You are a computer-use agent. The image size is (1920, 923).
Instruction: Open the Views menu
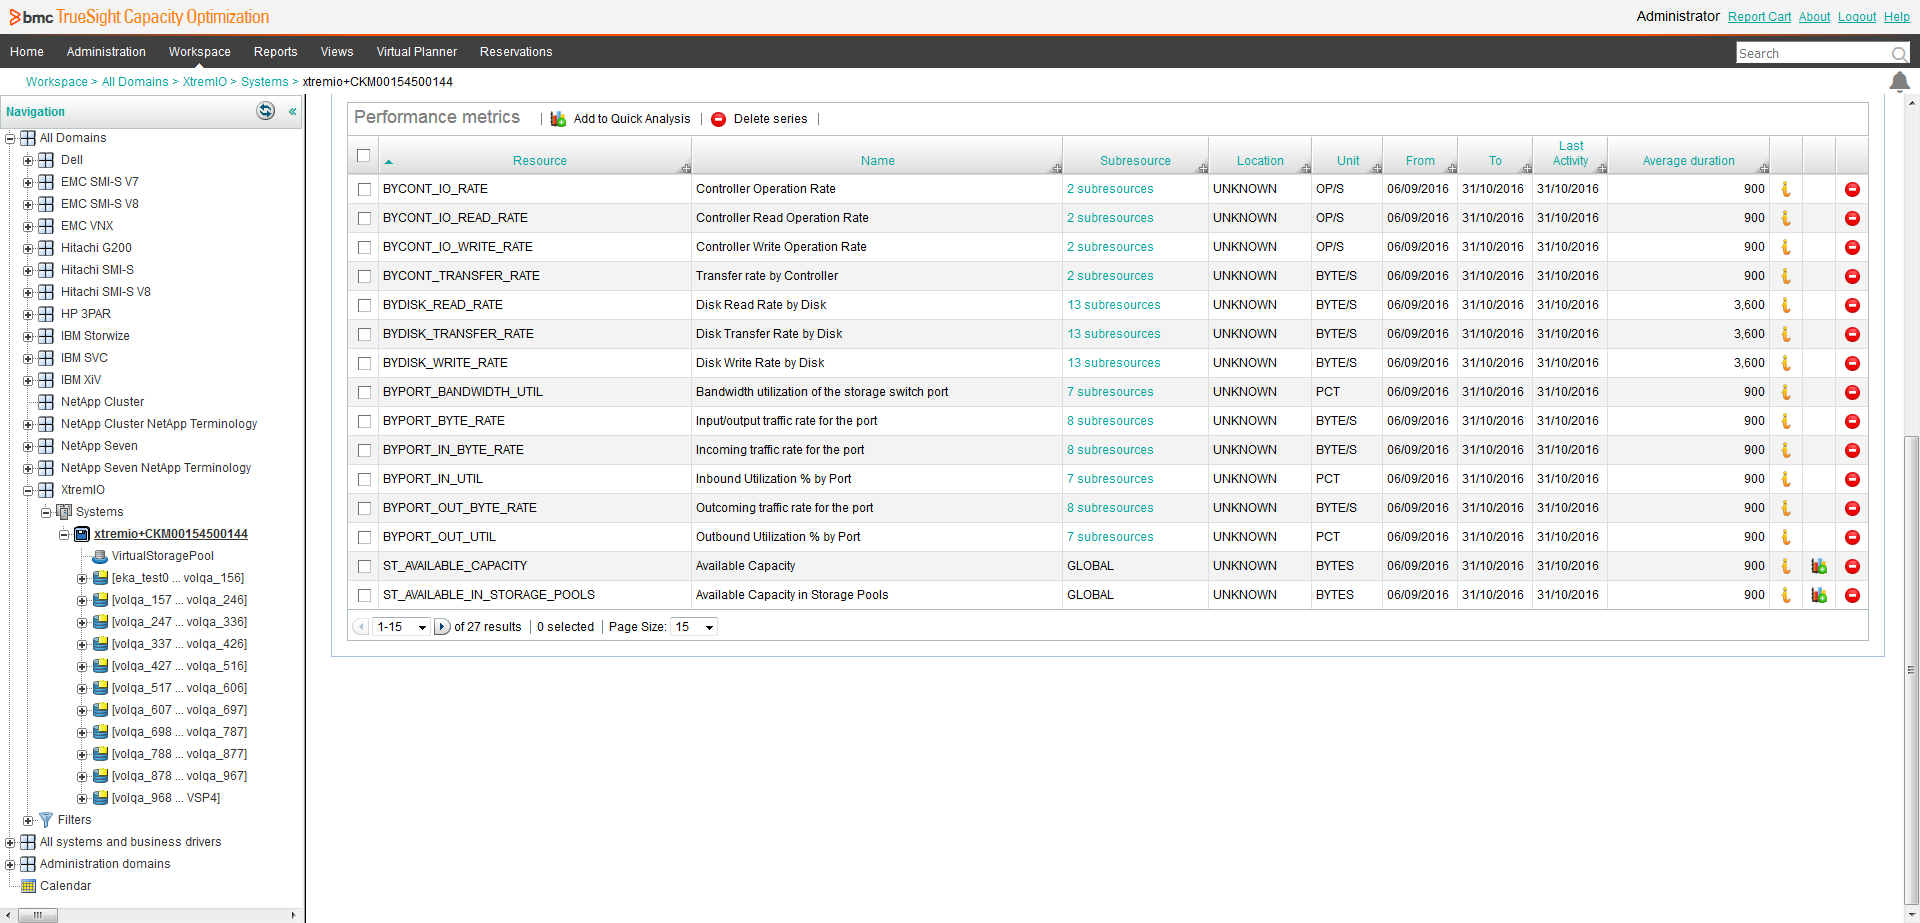click(337, 52)
